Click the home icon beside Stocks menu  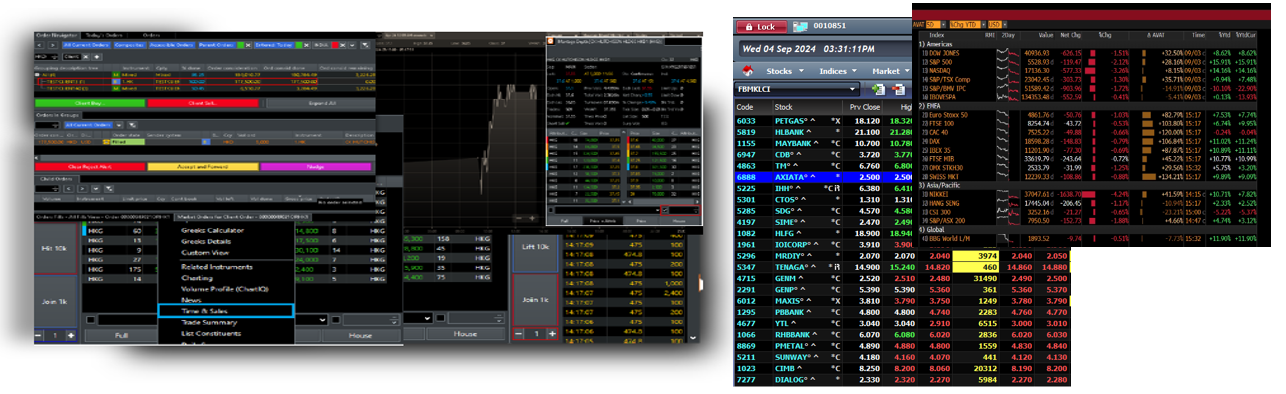747,71
